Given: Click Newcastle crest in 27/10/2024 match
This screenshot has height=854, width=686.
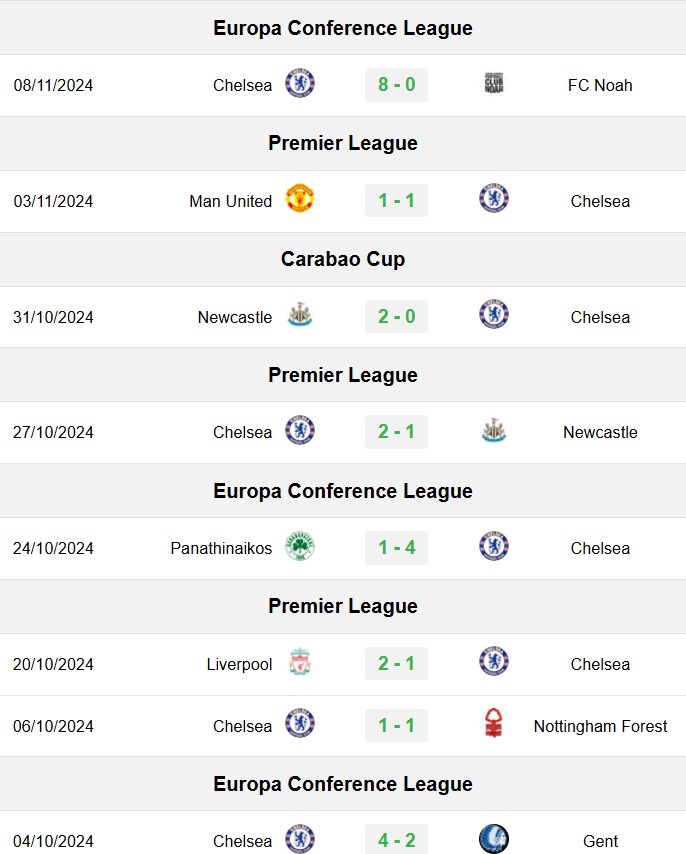Looking at the screenshot, I should [494, 430].
